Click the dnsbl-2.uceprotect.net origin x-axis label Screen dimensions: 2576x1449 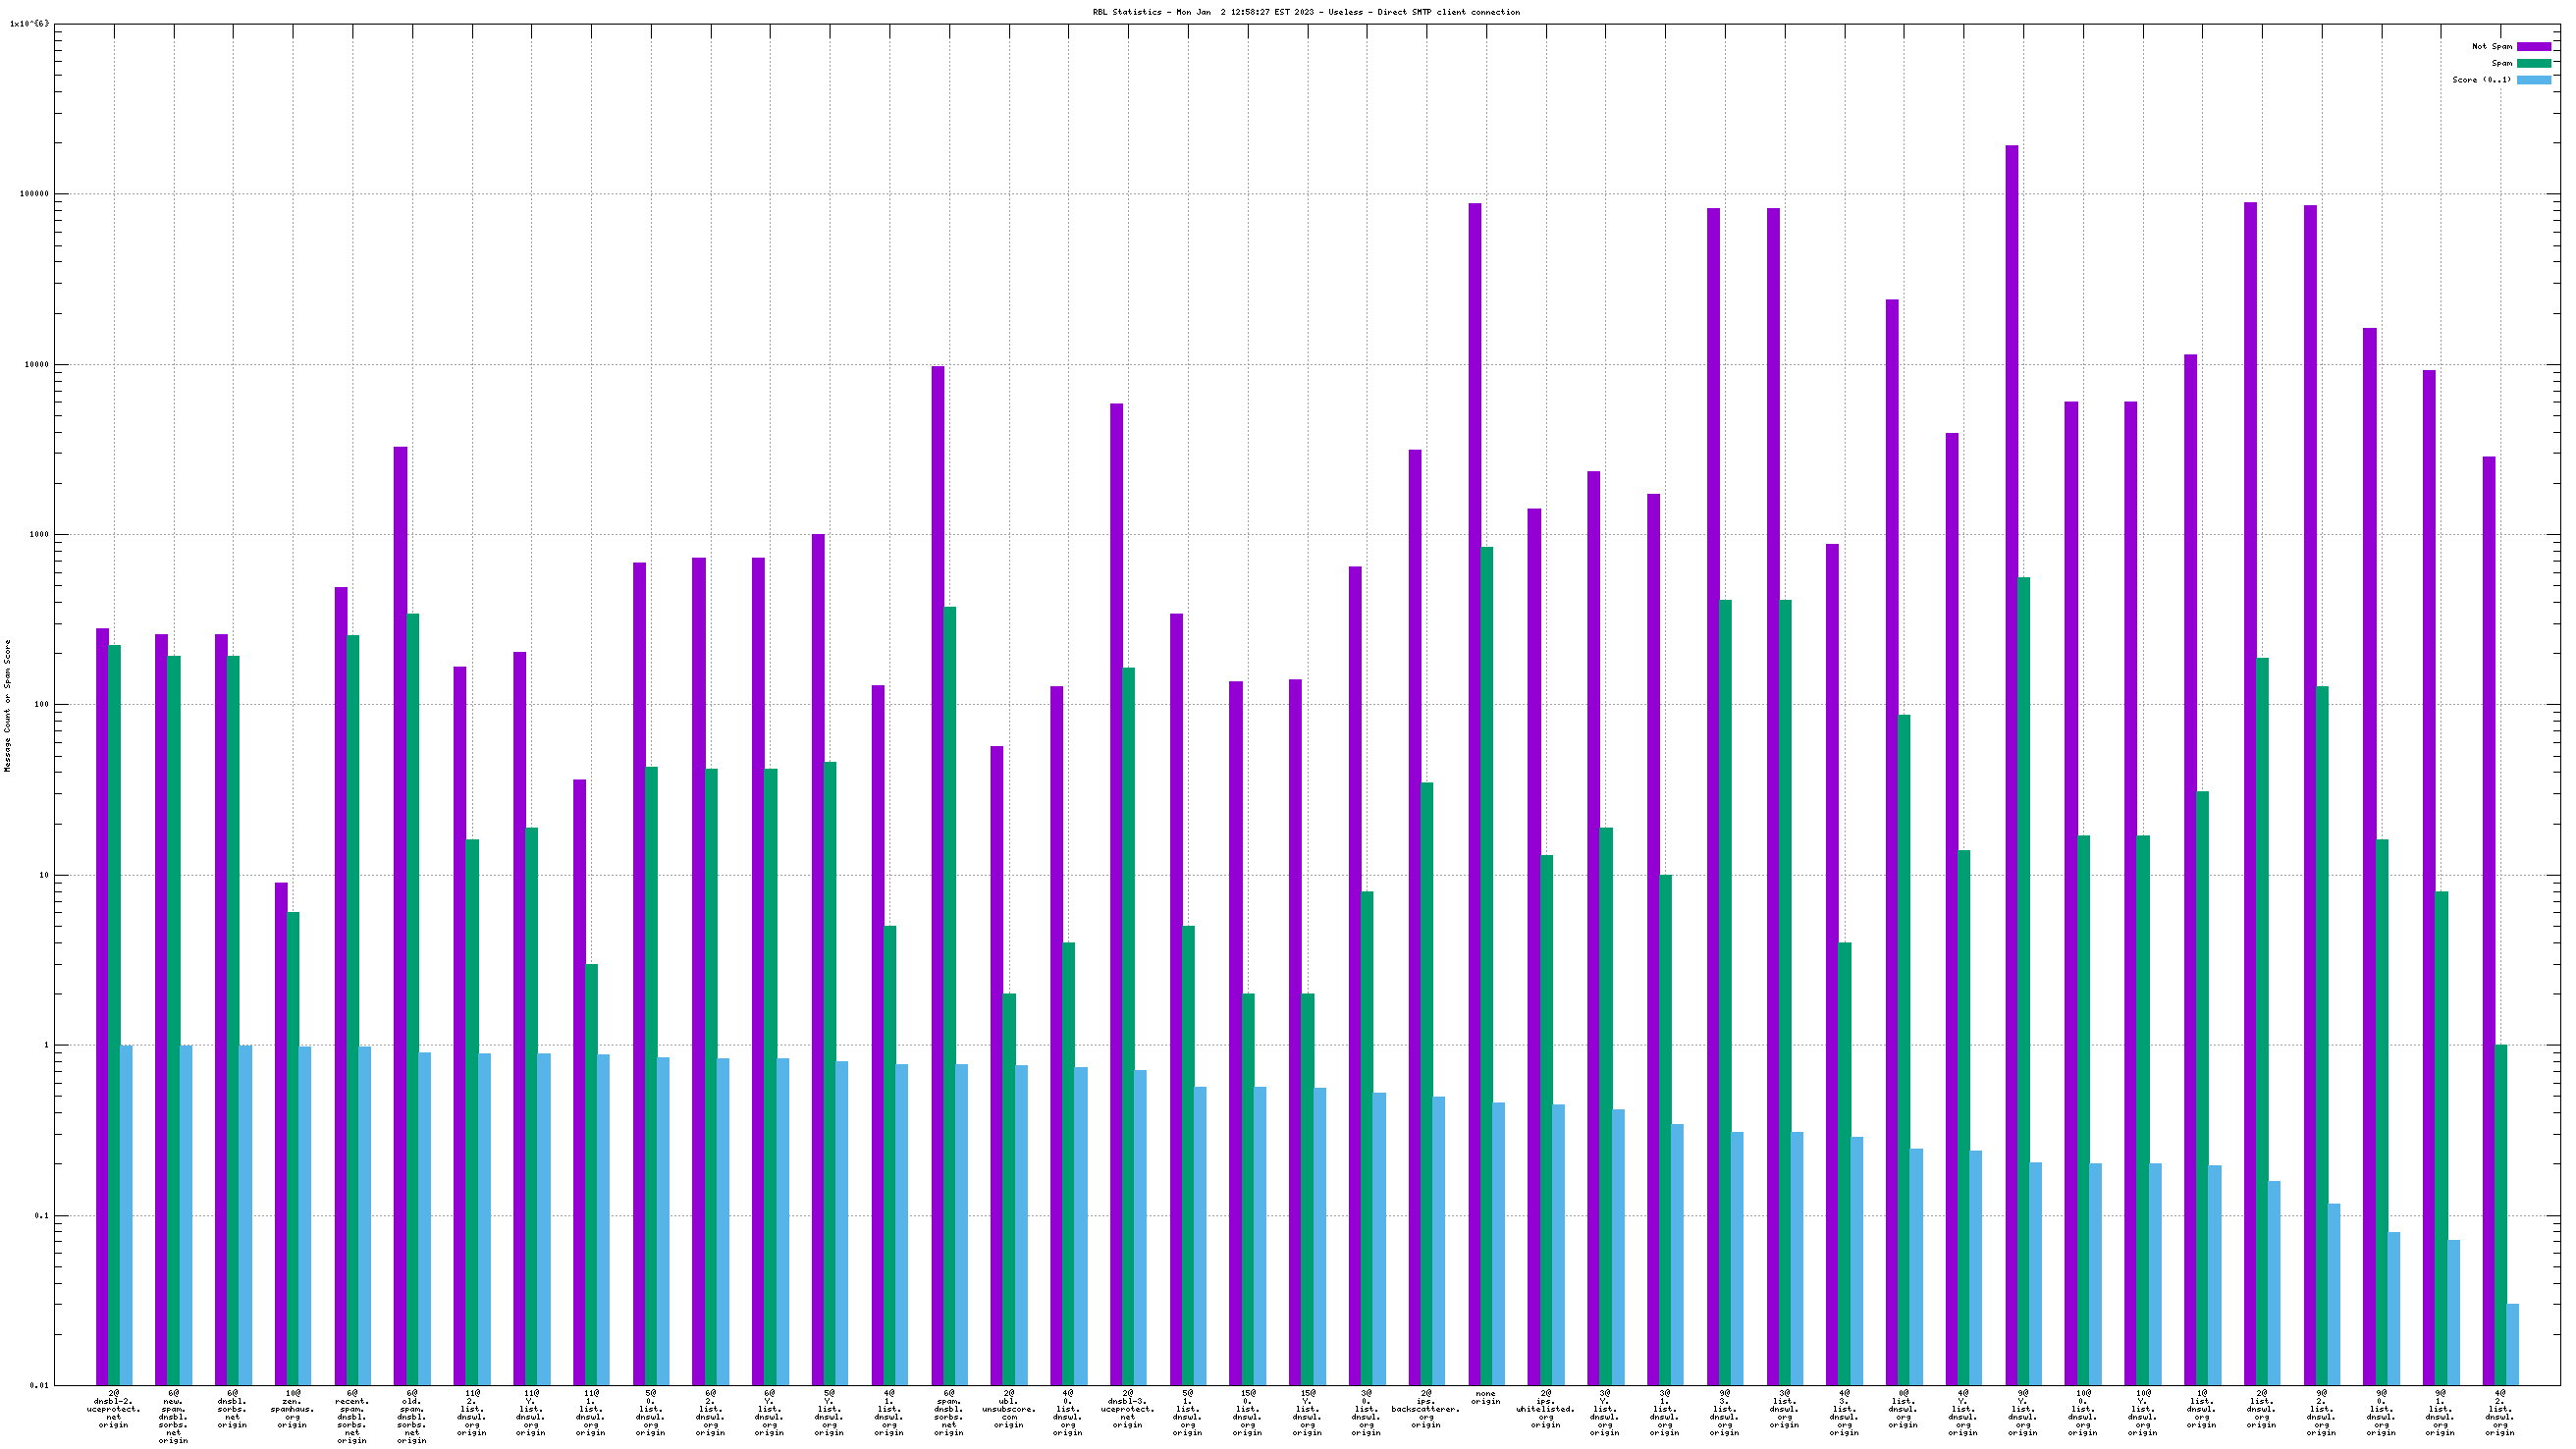click(113, 1409)
